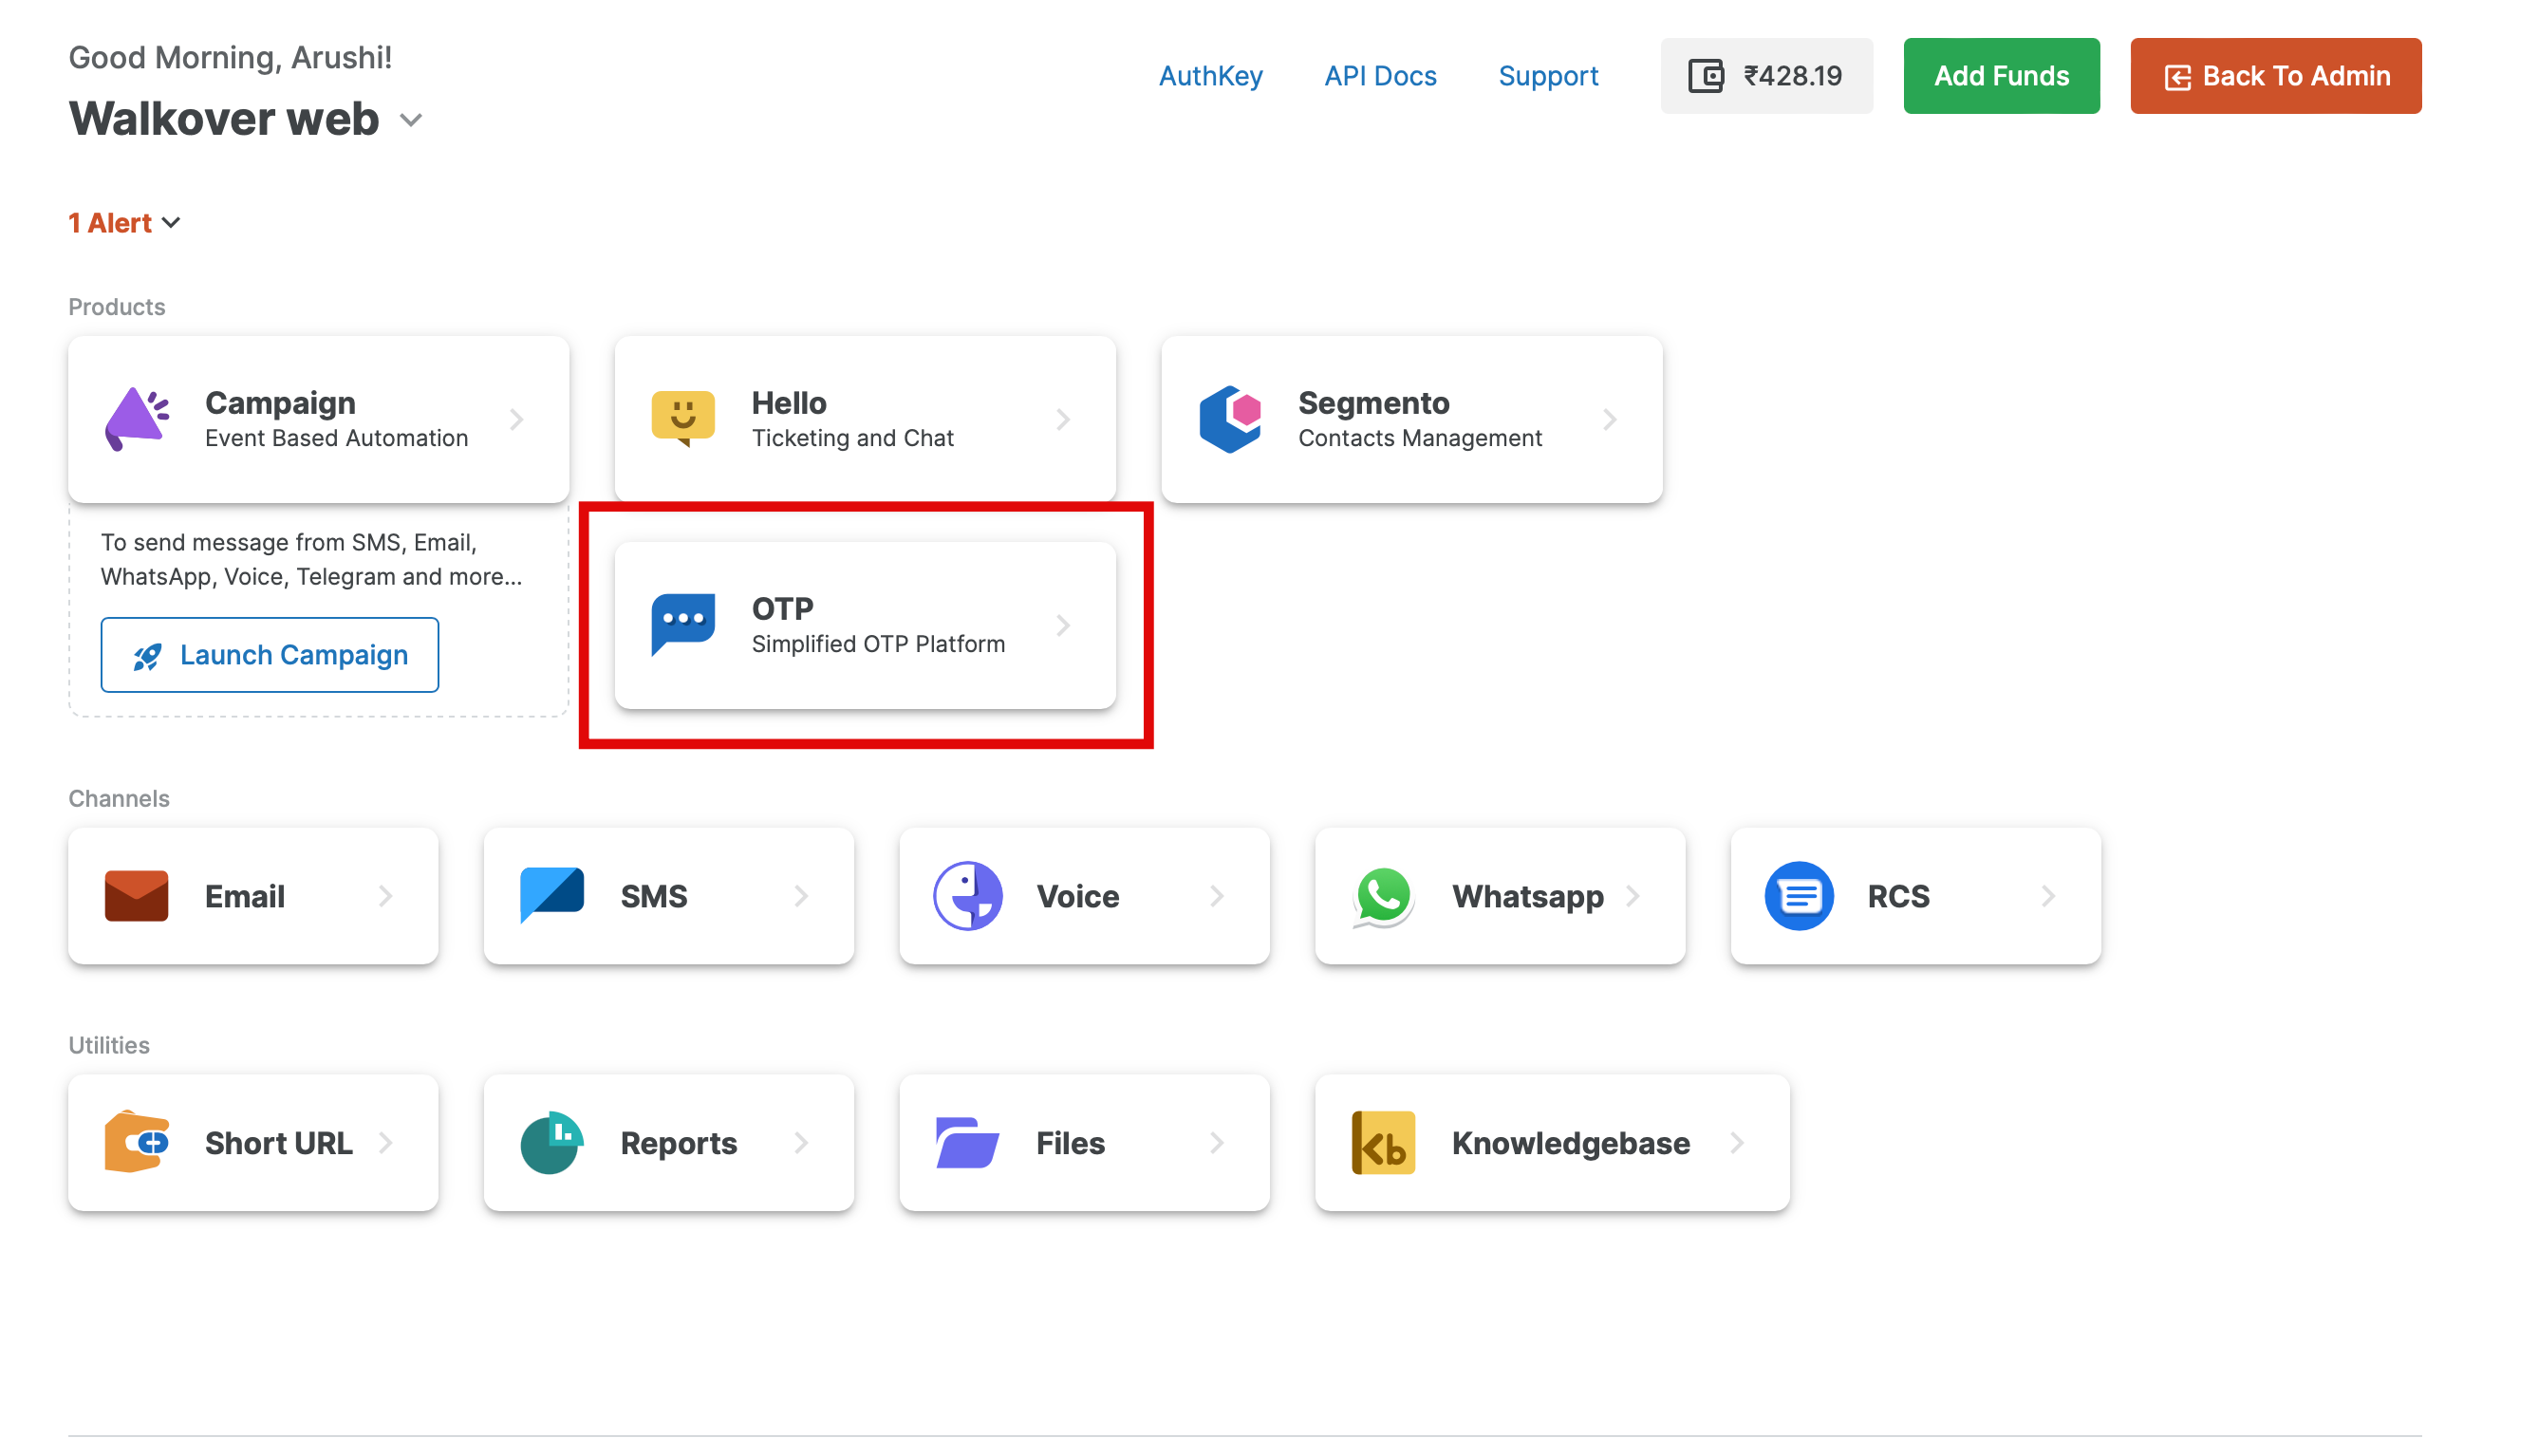Click the Hello smiley chat icon
The image size is (2538, 1456).
(683, 419)
